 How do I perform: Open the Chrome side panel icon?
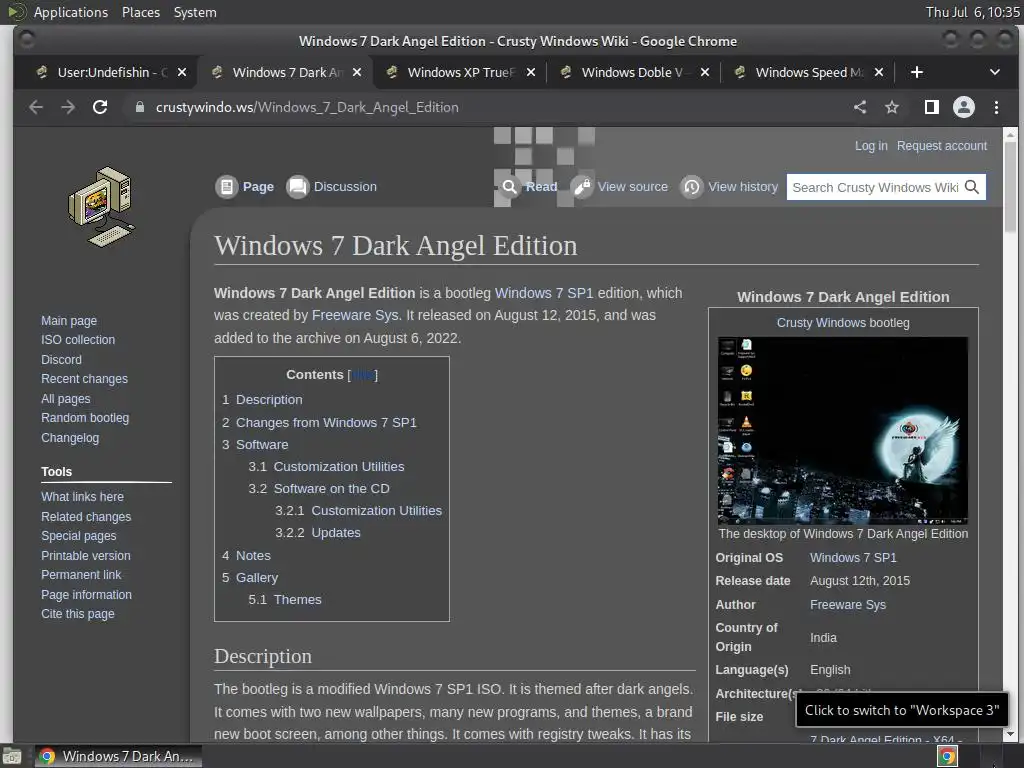pos(931,107)
